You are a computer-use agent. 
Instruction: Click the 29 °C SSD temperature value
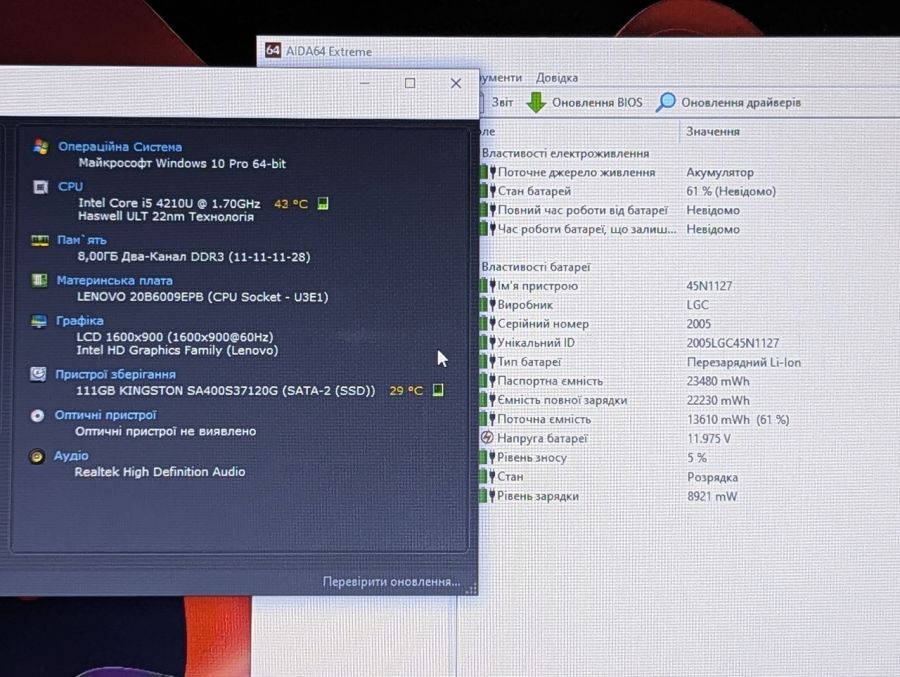(x=406, y=390)
